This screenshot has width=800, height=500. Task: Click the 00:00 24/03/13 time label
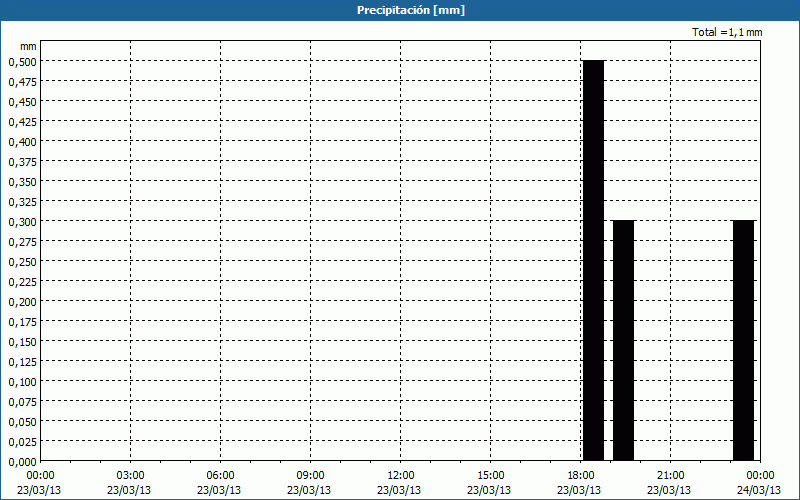759,483
